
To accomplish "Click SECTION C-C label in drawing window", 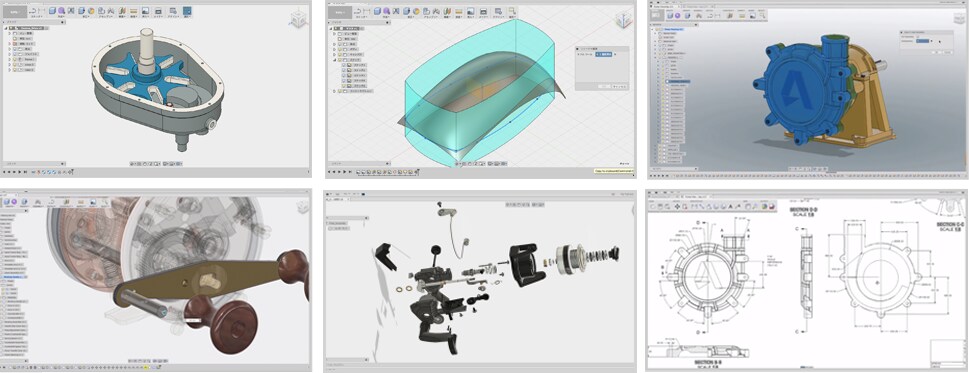I will pyautogui.click(x=950, y=224).
